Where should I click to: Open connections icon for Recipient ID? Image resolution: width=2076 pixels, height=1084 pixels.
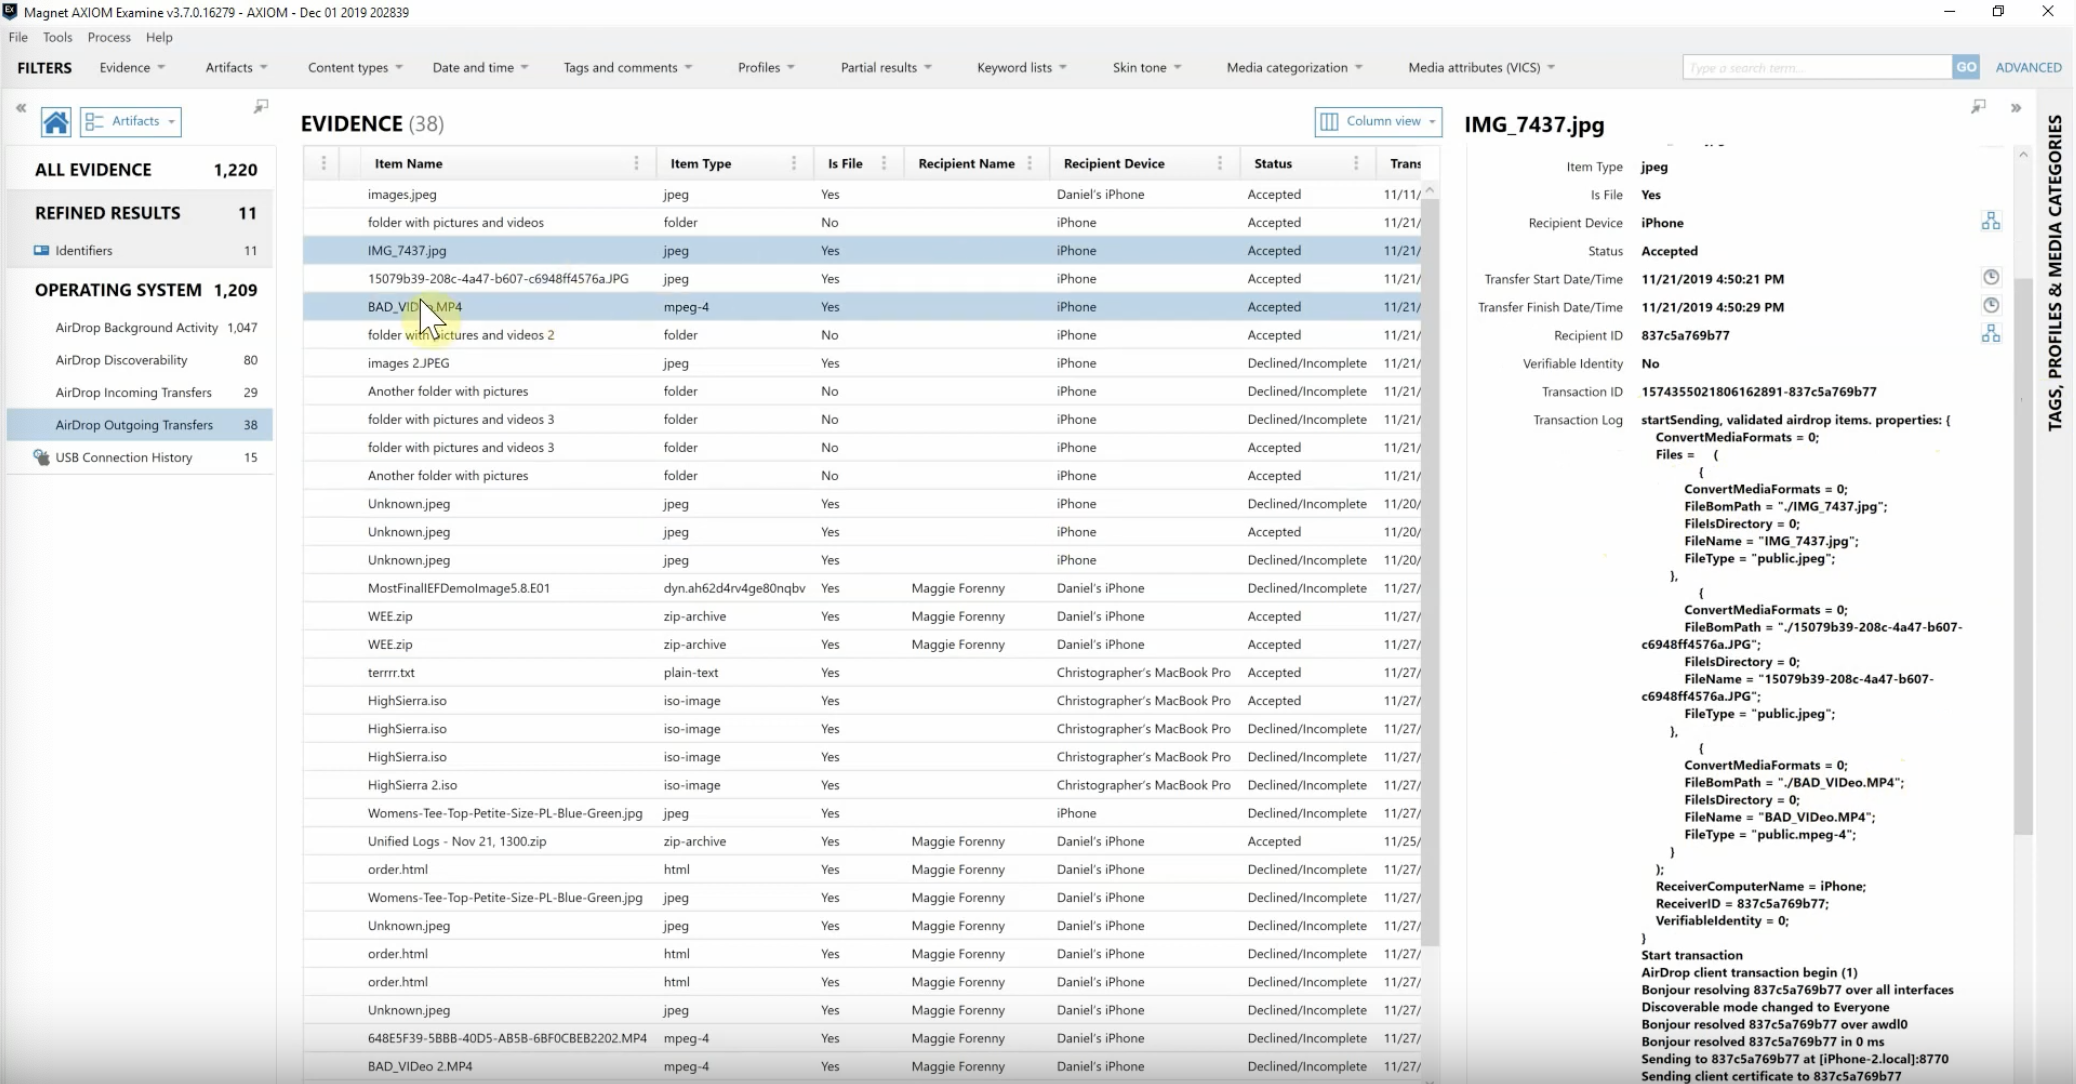click(x=1991, y=333)
